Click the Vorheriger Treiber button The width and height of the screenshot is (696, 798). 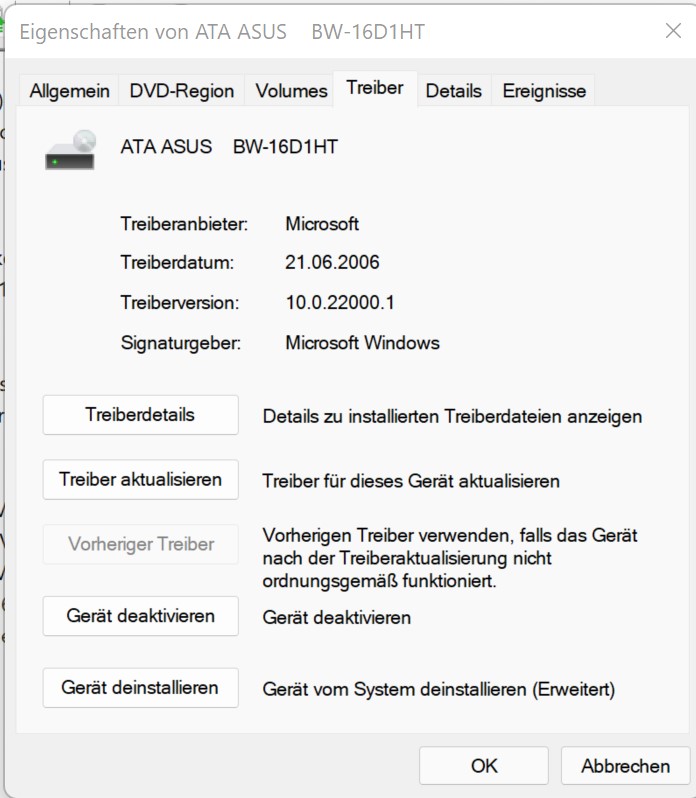click(x=140, y=544)
